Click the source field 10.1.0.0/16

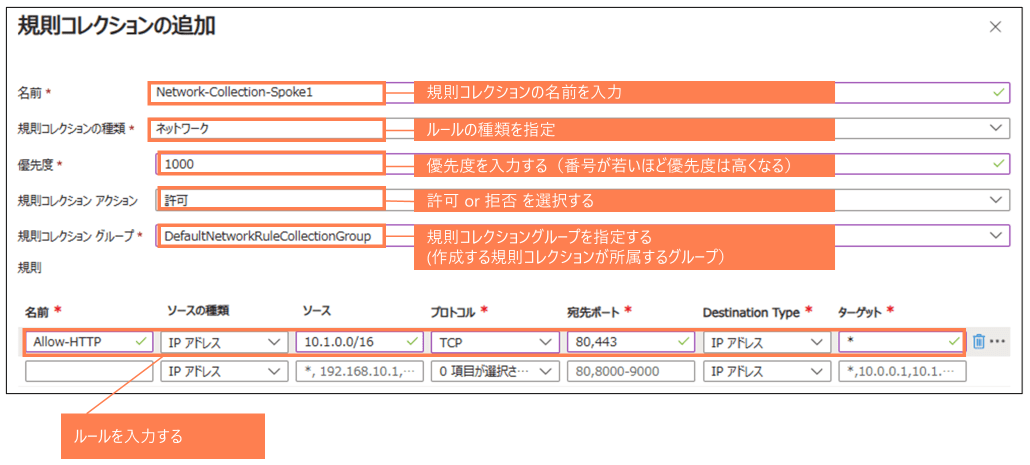pyautogui.click(x=360, y=342)
